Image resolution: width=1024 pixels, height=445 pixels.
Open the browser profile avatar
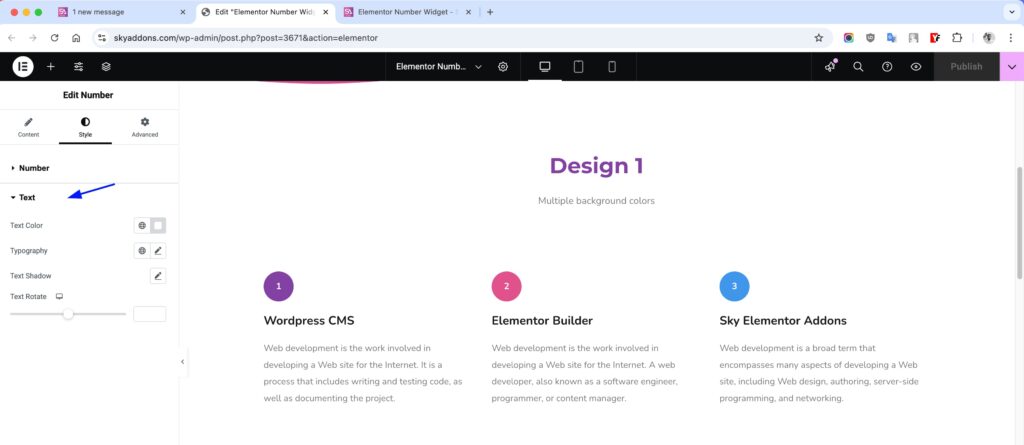(989, 38)
